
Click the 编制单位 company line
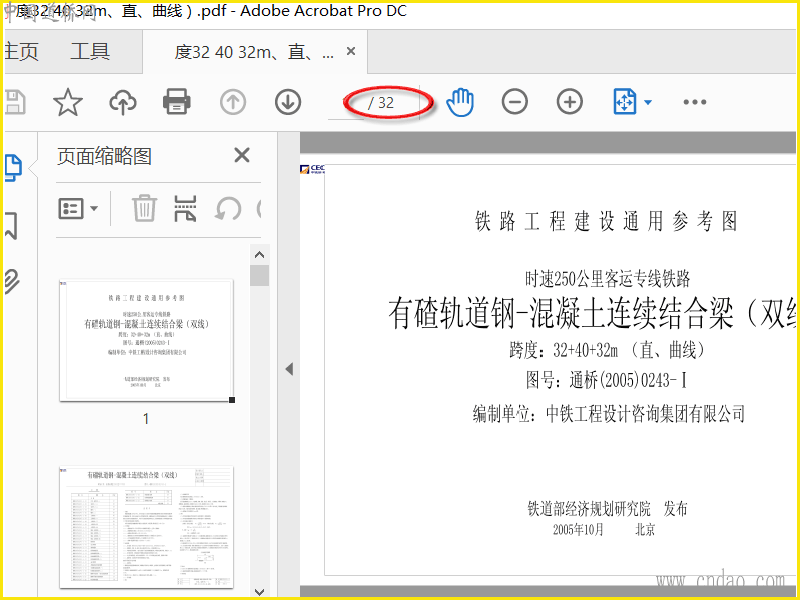pos(608,413)
